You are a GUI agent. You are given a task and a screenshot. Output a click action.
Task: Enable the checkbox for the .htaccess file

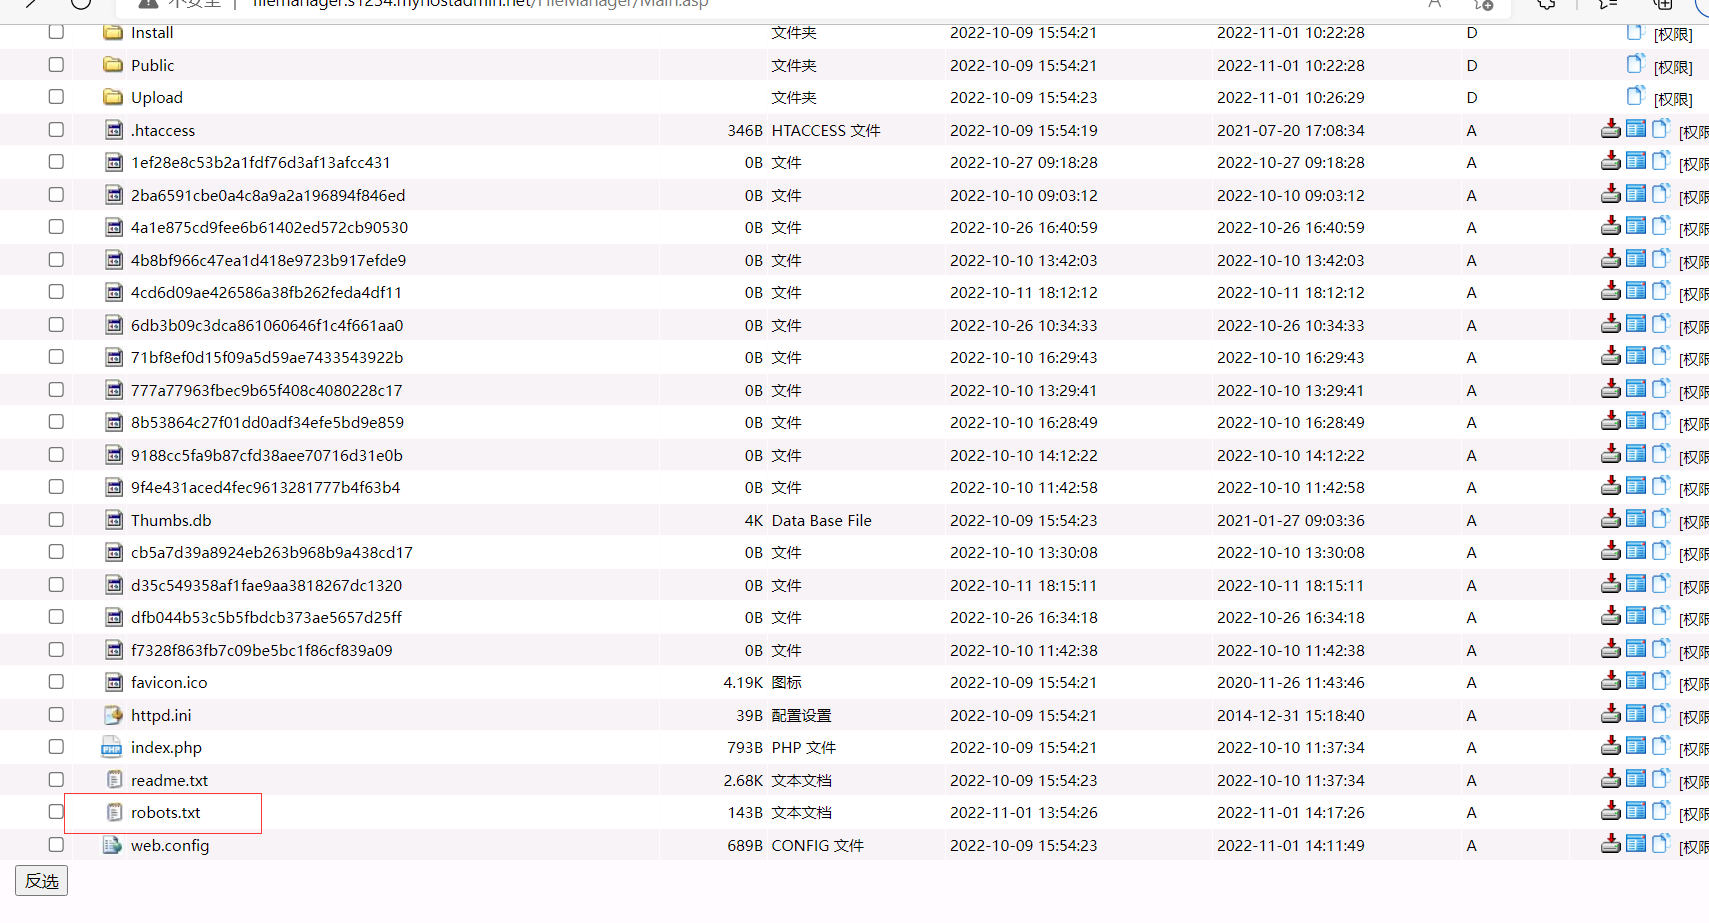56,130
